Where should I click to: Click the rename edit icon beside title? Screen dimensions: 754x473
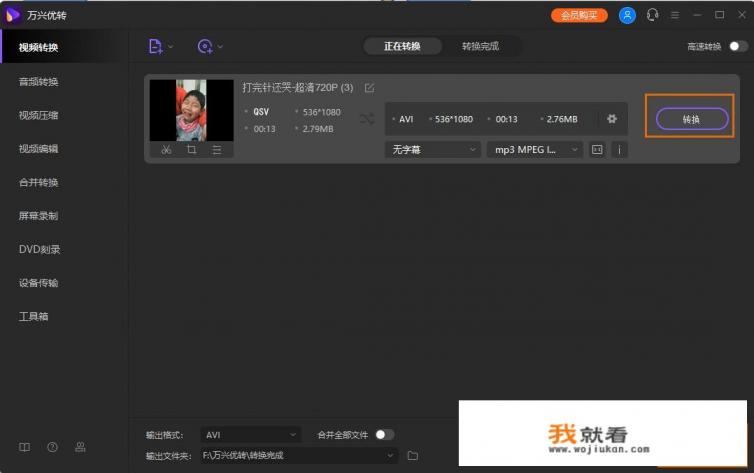[369, 88]
